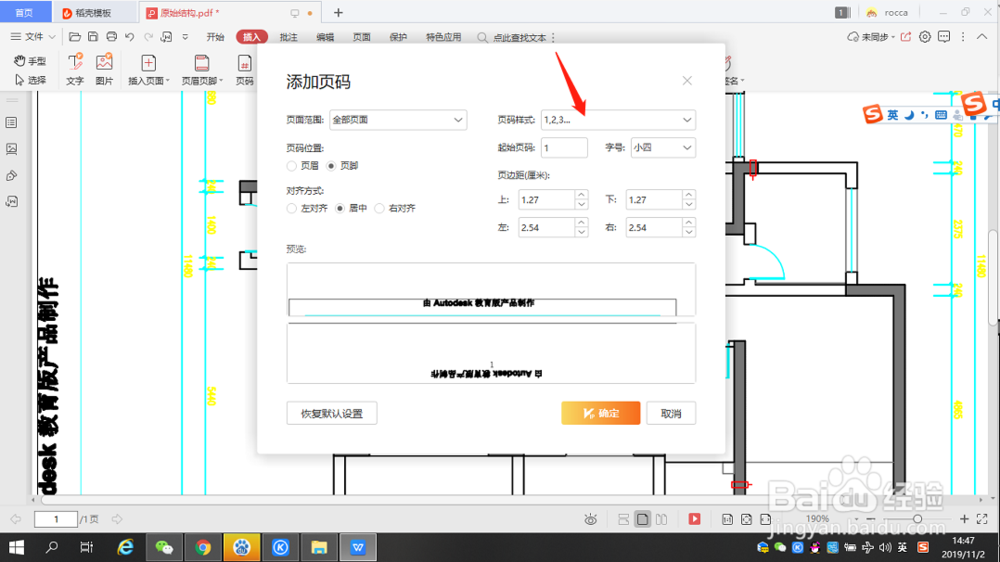The image size is (1000, 562).
Task: Switch to 批注 ribbon tab
Action: pos(288,37)
